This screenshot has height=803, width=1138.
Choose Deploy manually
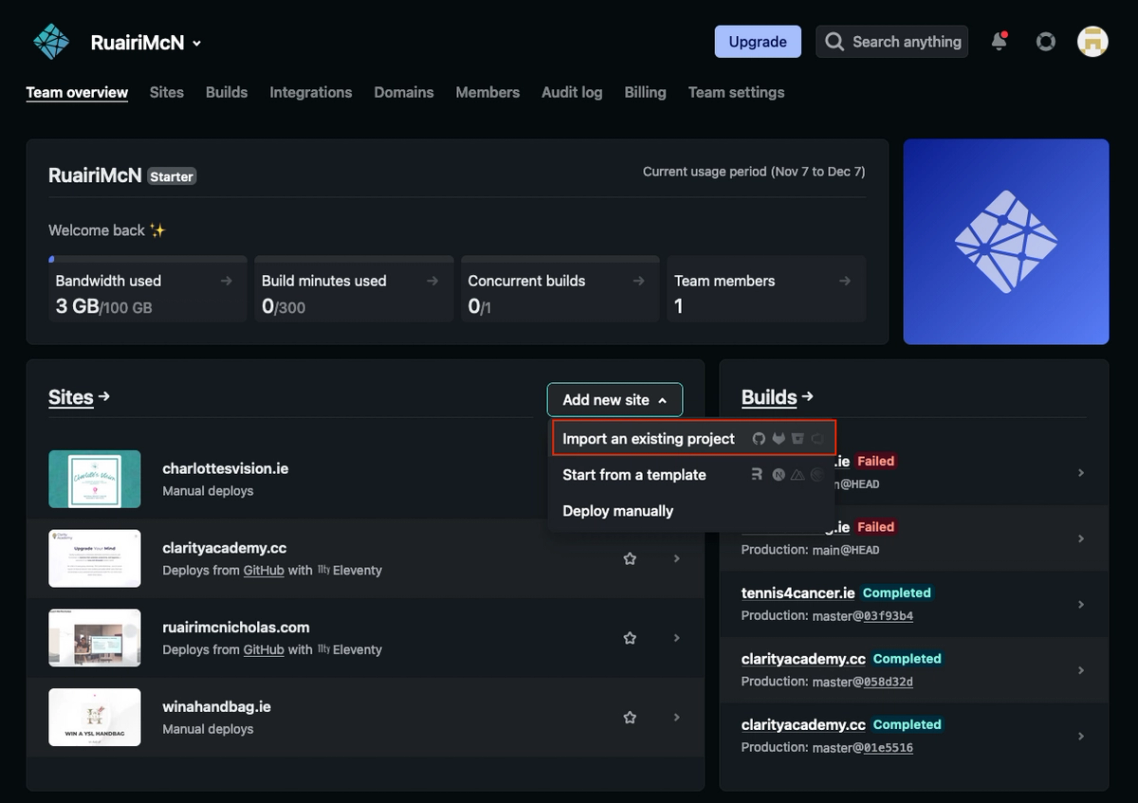coord(692,511)
